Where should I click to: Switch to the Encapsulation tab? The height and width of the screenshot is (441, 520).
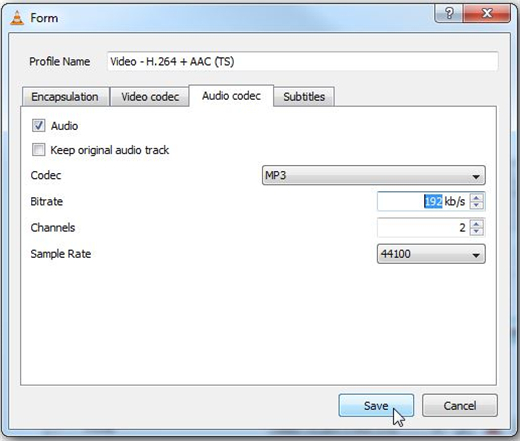pyautogui.click(x=65, y=97)
